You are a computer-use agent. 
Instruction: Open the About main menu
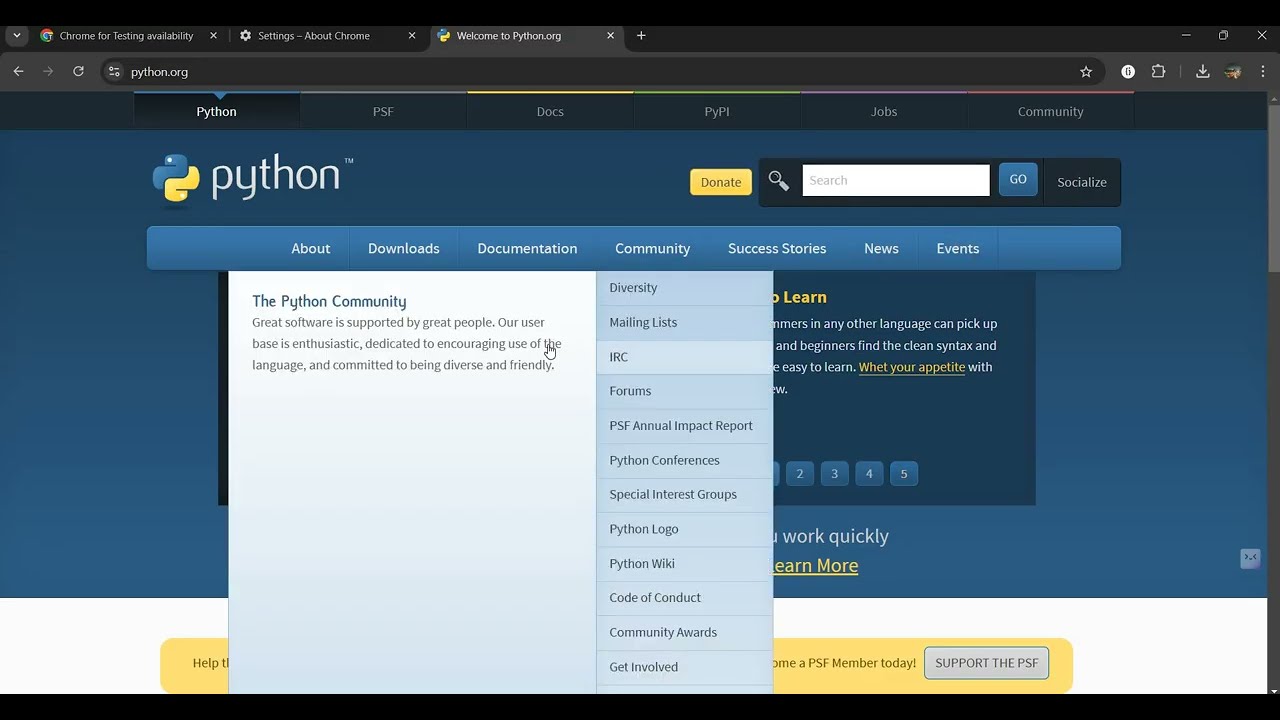(310, 248)
